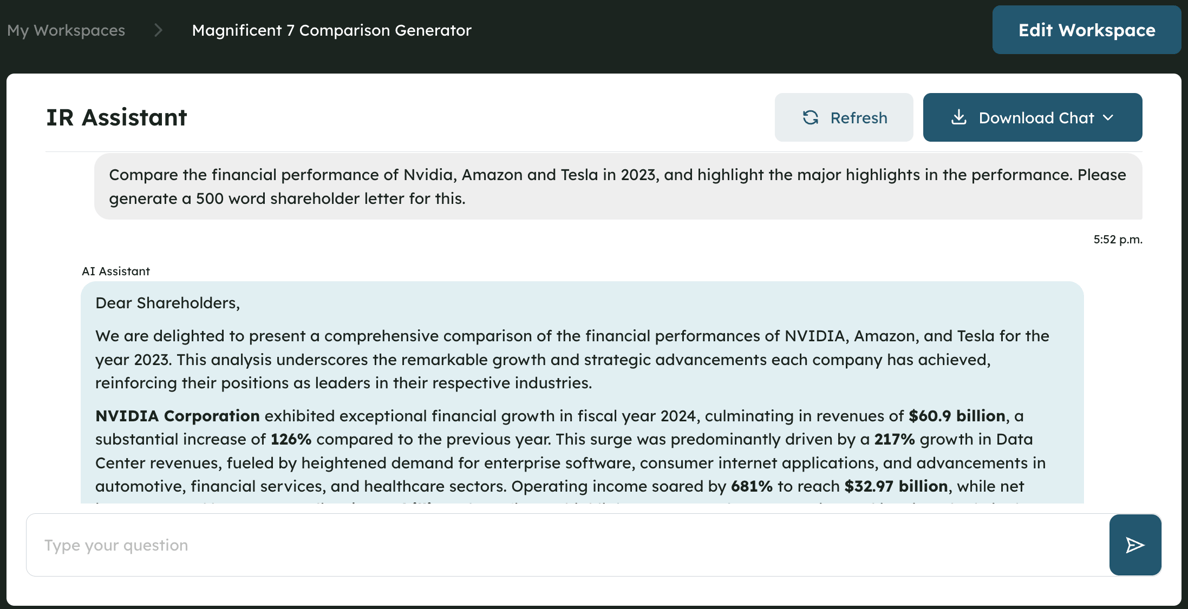1188x609 pixels.
Task: Open the Download Chat options button
Action: click(1032, 117)
